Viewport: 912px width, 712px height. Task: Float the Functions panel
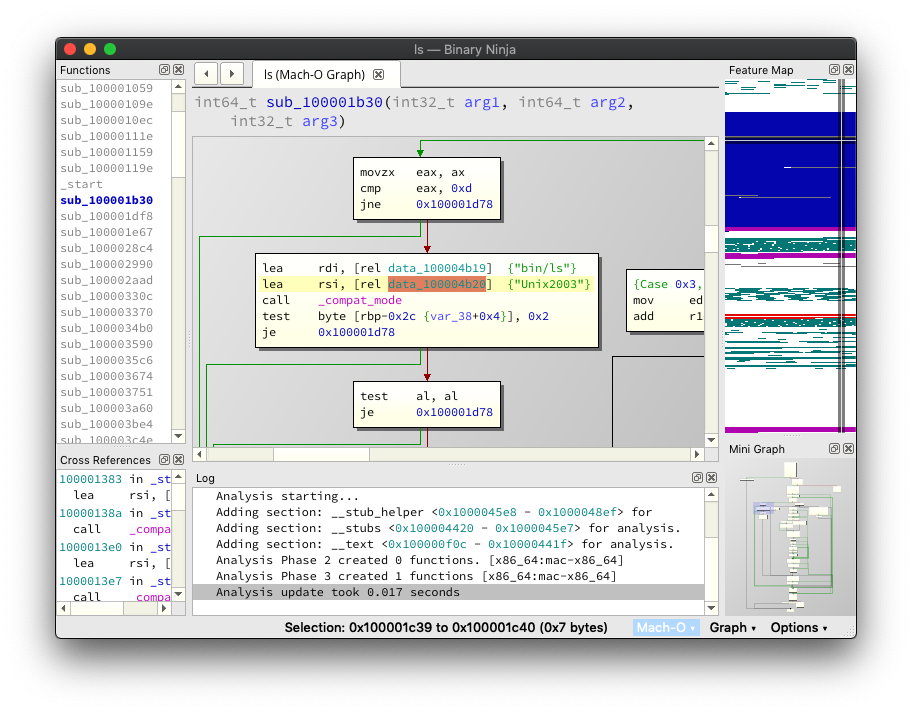point(164,70)
